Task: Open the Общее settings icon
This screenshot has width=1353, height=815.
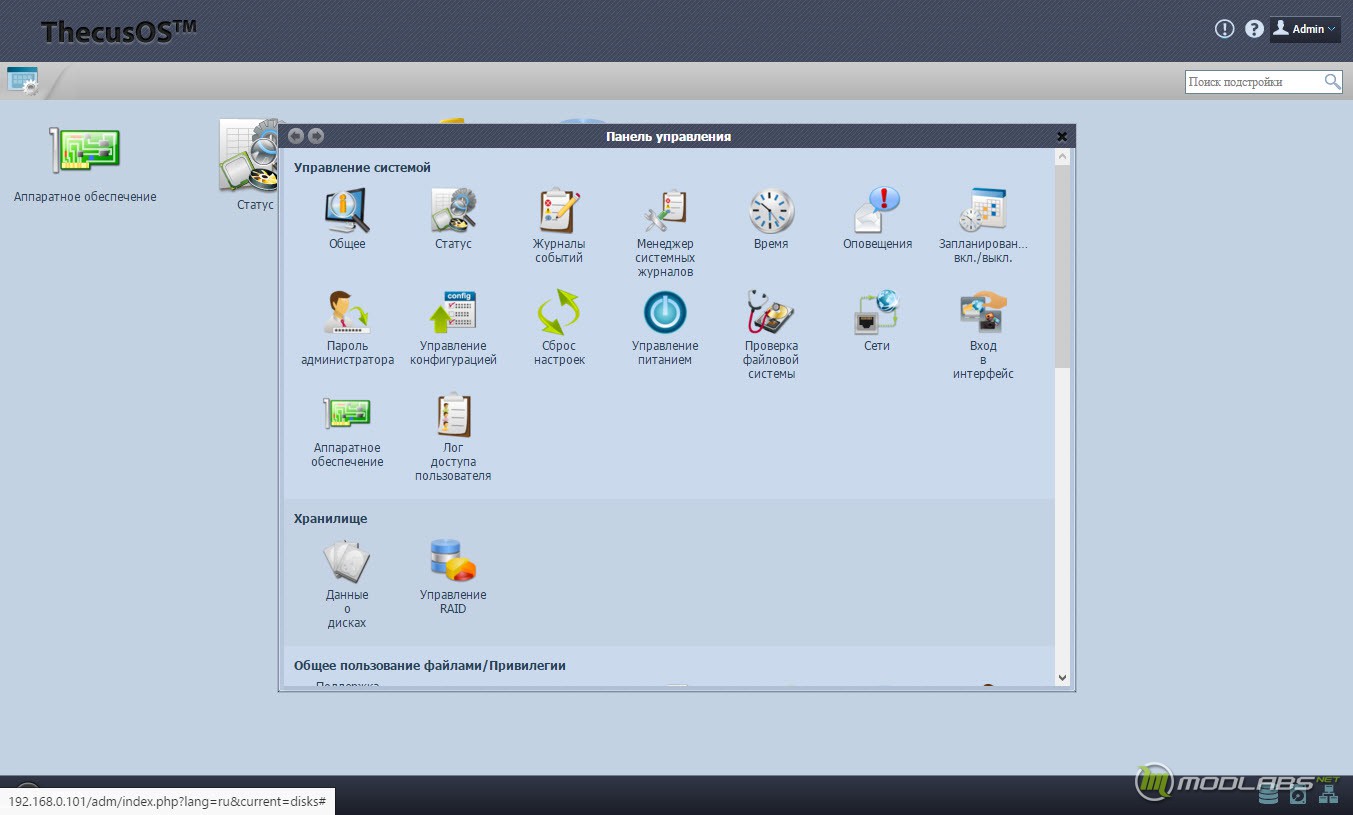Action: pyautogui.click(x=347, y=211)
